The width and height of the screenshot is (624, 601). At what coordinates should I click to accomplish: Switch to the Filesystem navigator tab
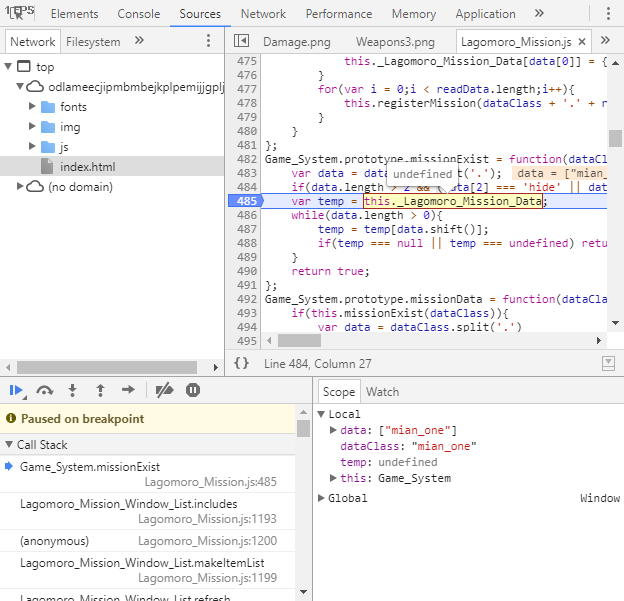click(x=93, y=41)
